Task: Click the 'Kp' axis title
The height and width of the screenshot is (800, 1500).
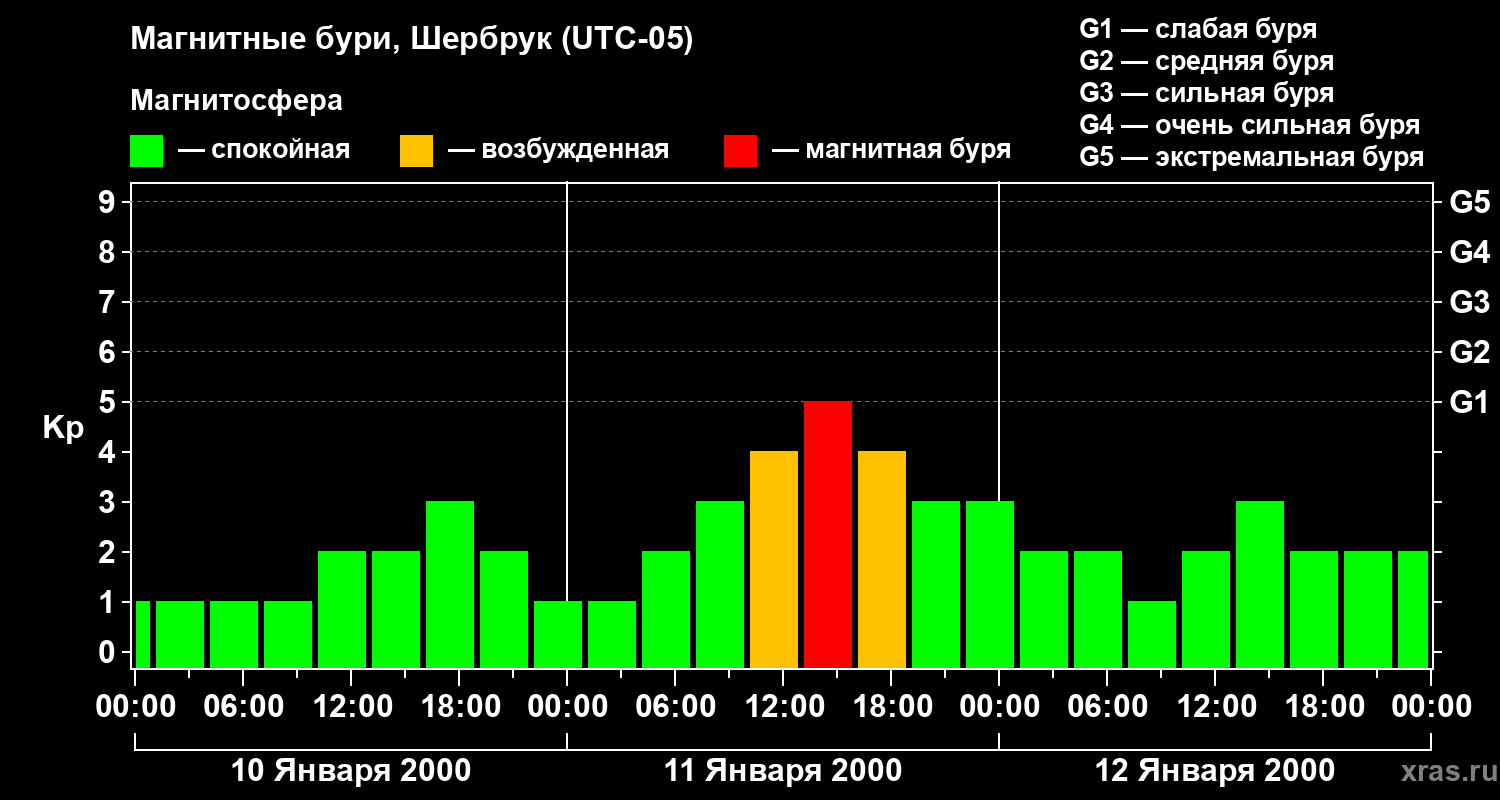Action: [x=63, y=428]
